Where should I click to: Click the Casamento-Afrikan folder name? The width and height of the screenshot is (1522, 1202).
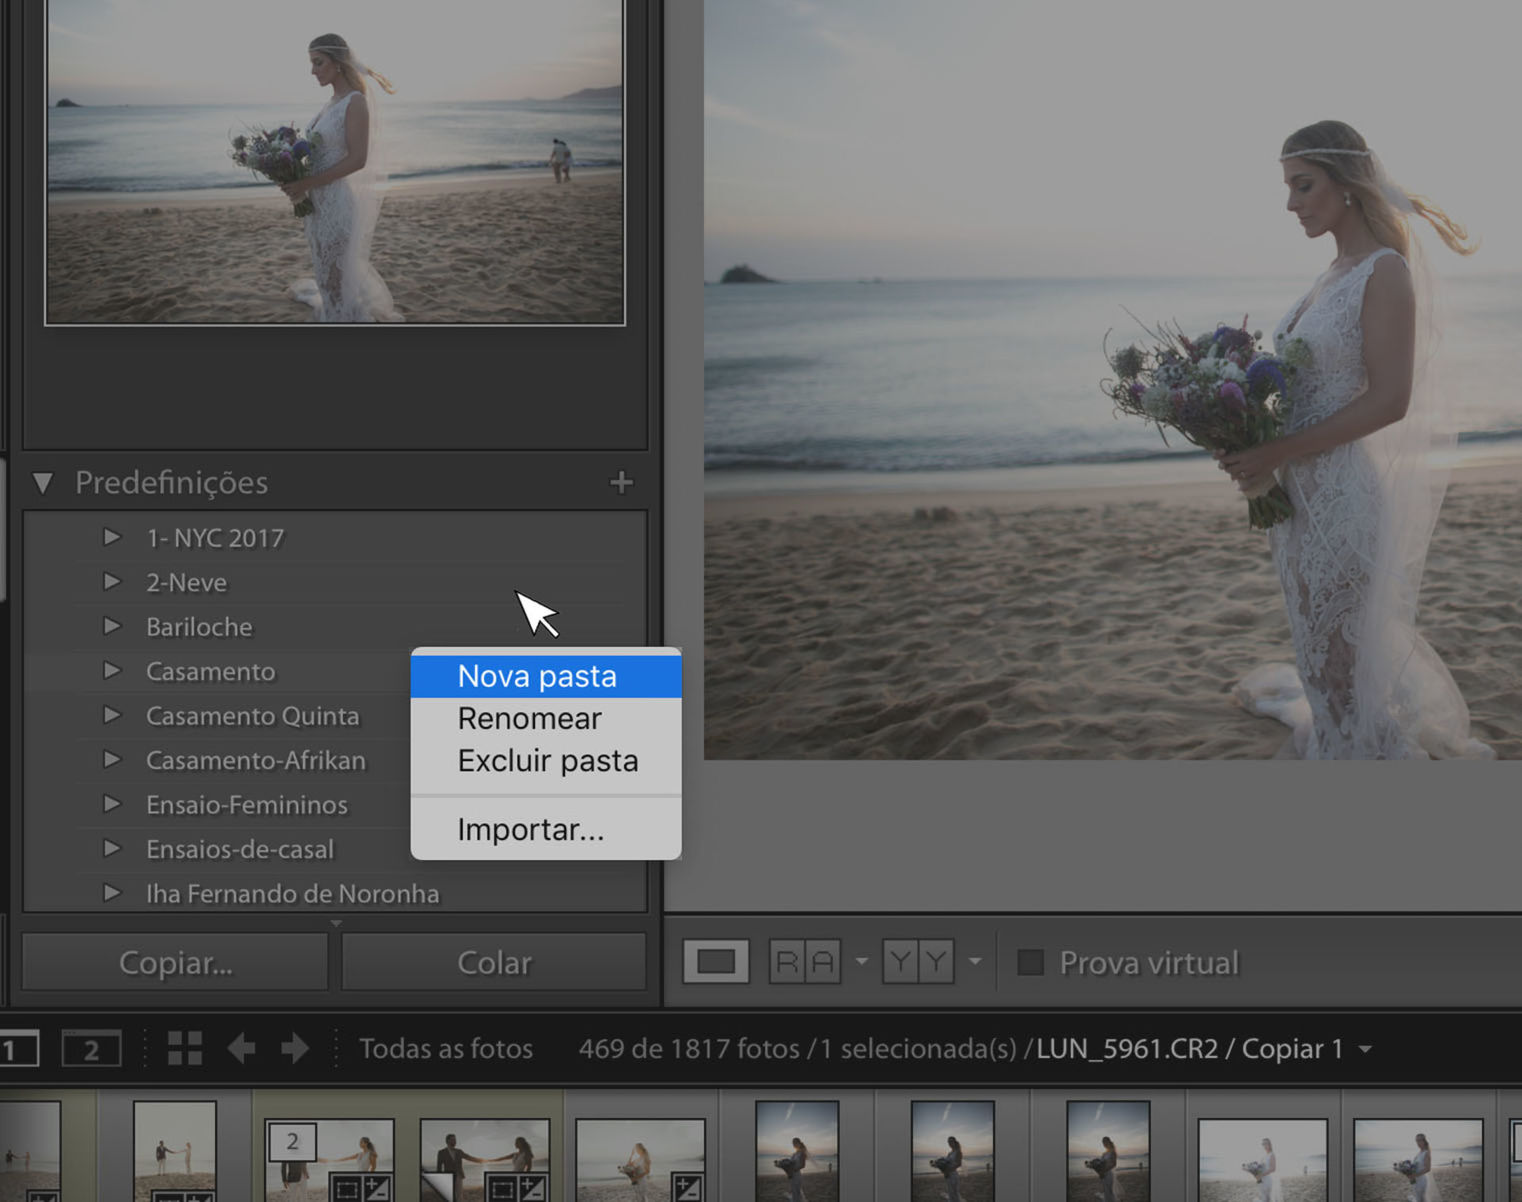[256, 760]
